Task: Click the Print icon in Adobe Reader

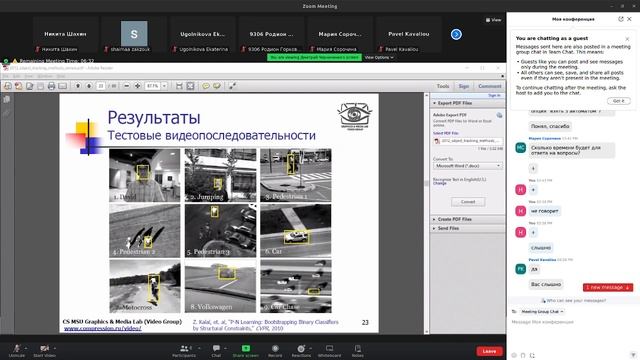Action: point(51,86)
